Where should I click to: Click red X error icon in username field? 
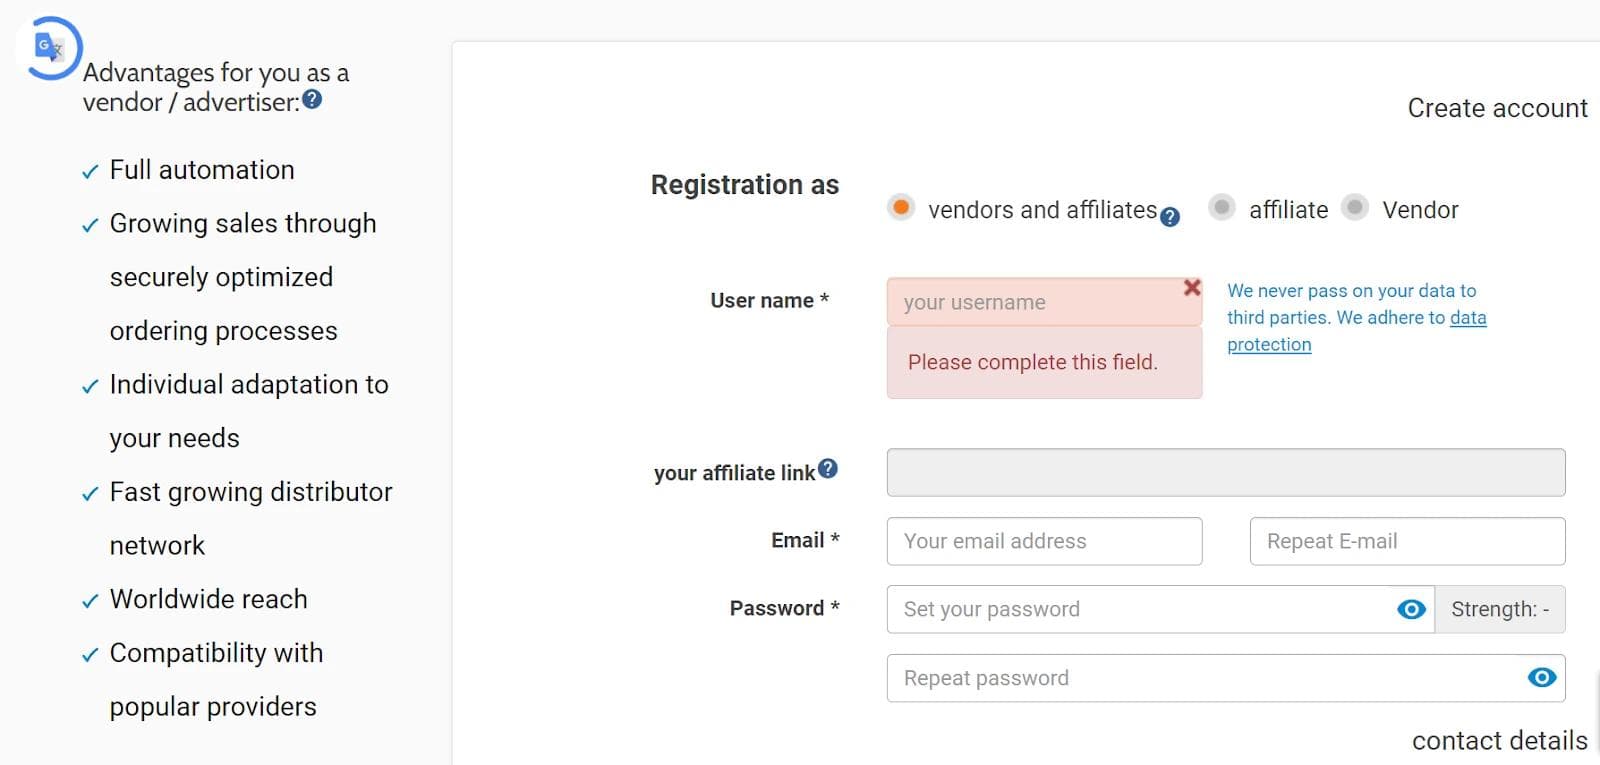tap(1192, 288)
